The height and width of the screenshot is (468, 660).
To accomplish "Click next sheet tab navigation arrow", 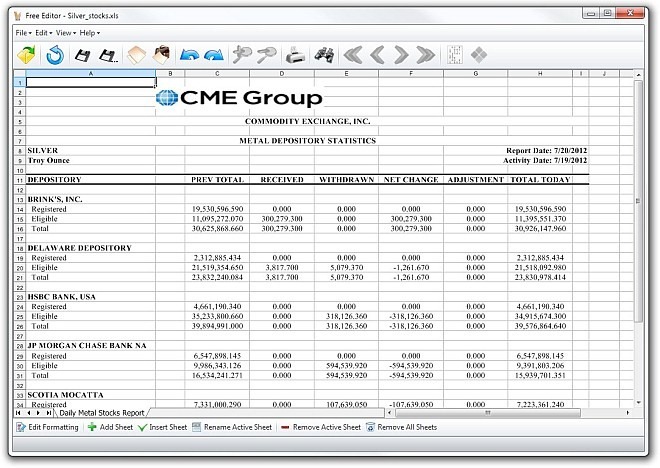I will (39, 413).
